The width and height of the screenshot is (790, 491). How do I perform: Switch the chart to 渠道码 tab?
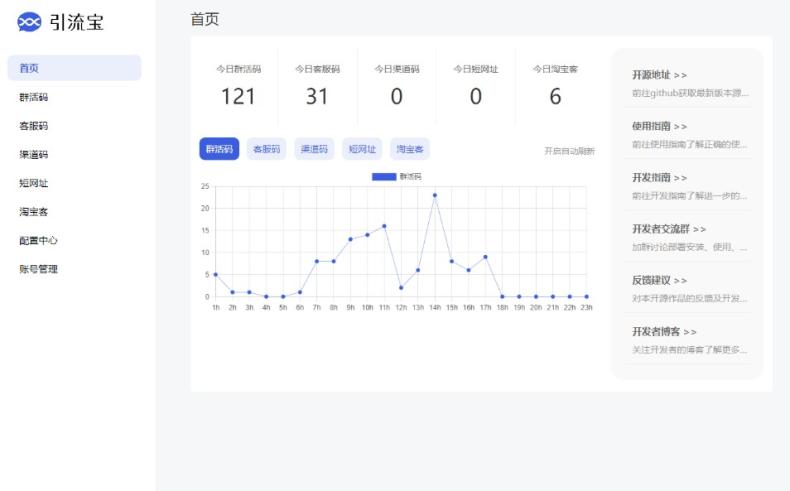click(314, 149)
